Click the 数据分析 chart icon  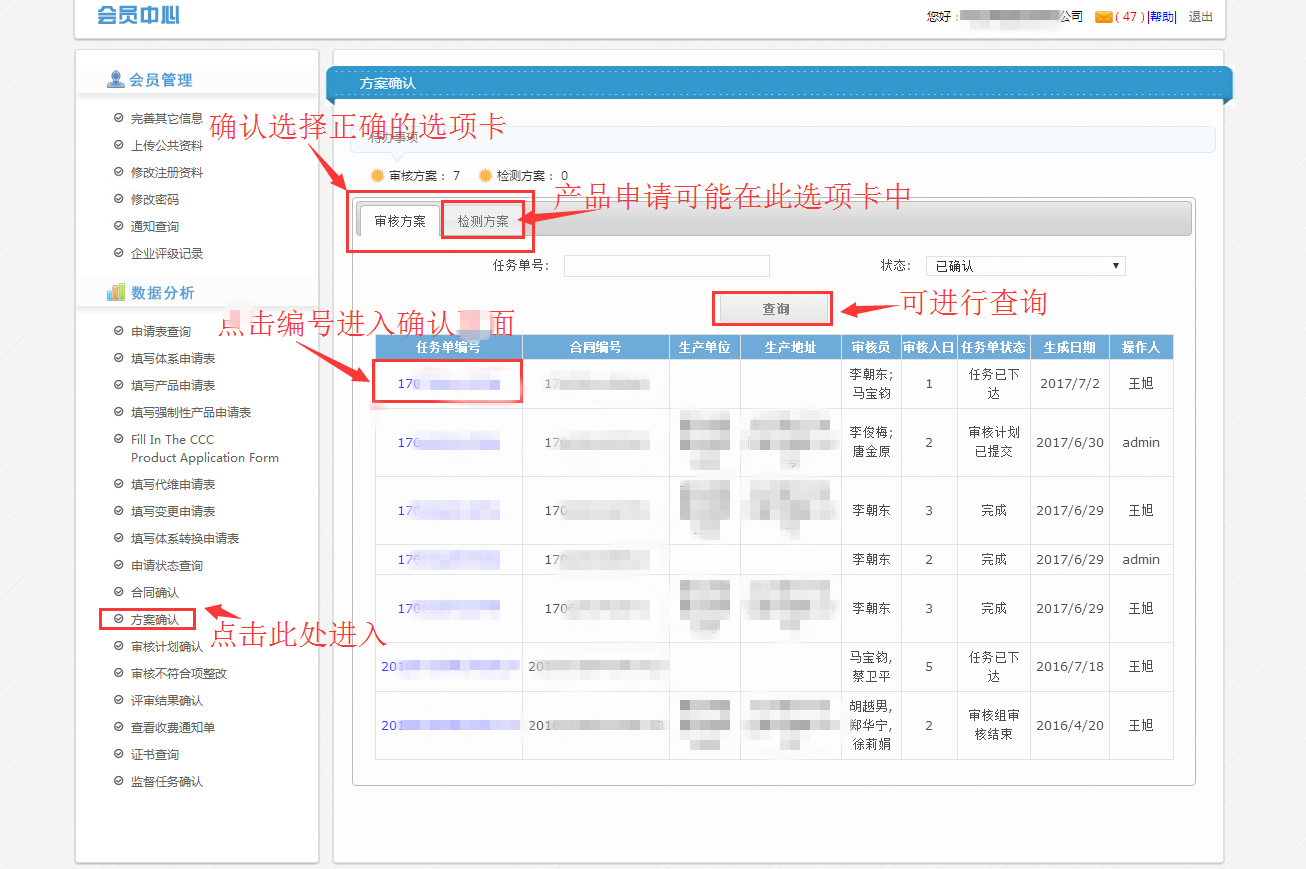[x=116, y=292]
